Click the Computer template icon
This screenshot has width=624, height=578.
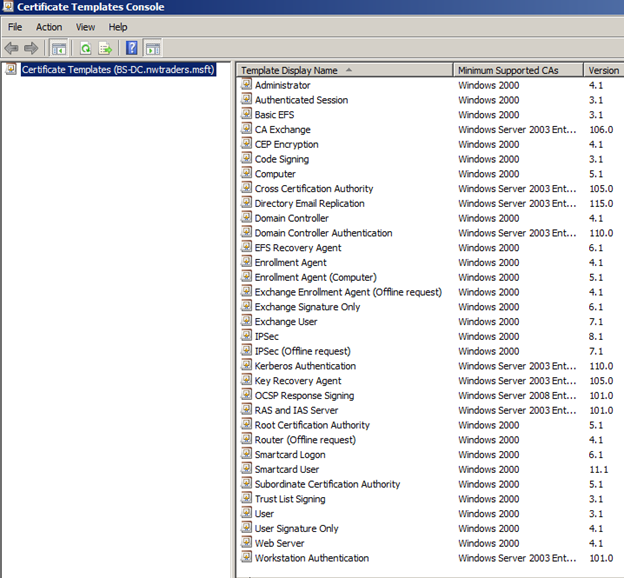(247, 173)
